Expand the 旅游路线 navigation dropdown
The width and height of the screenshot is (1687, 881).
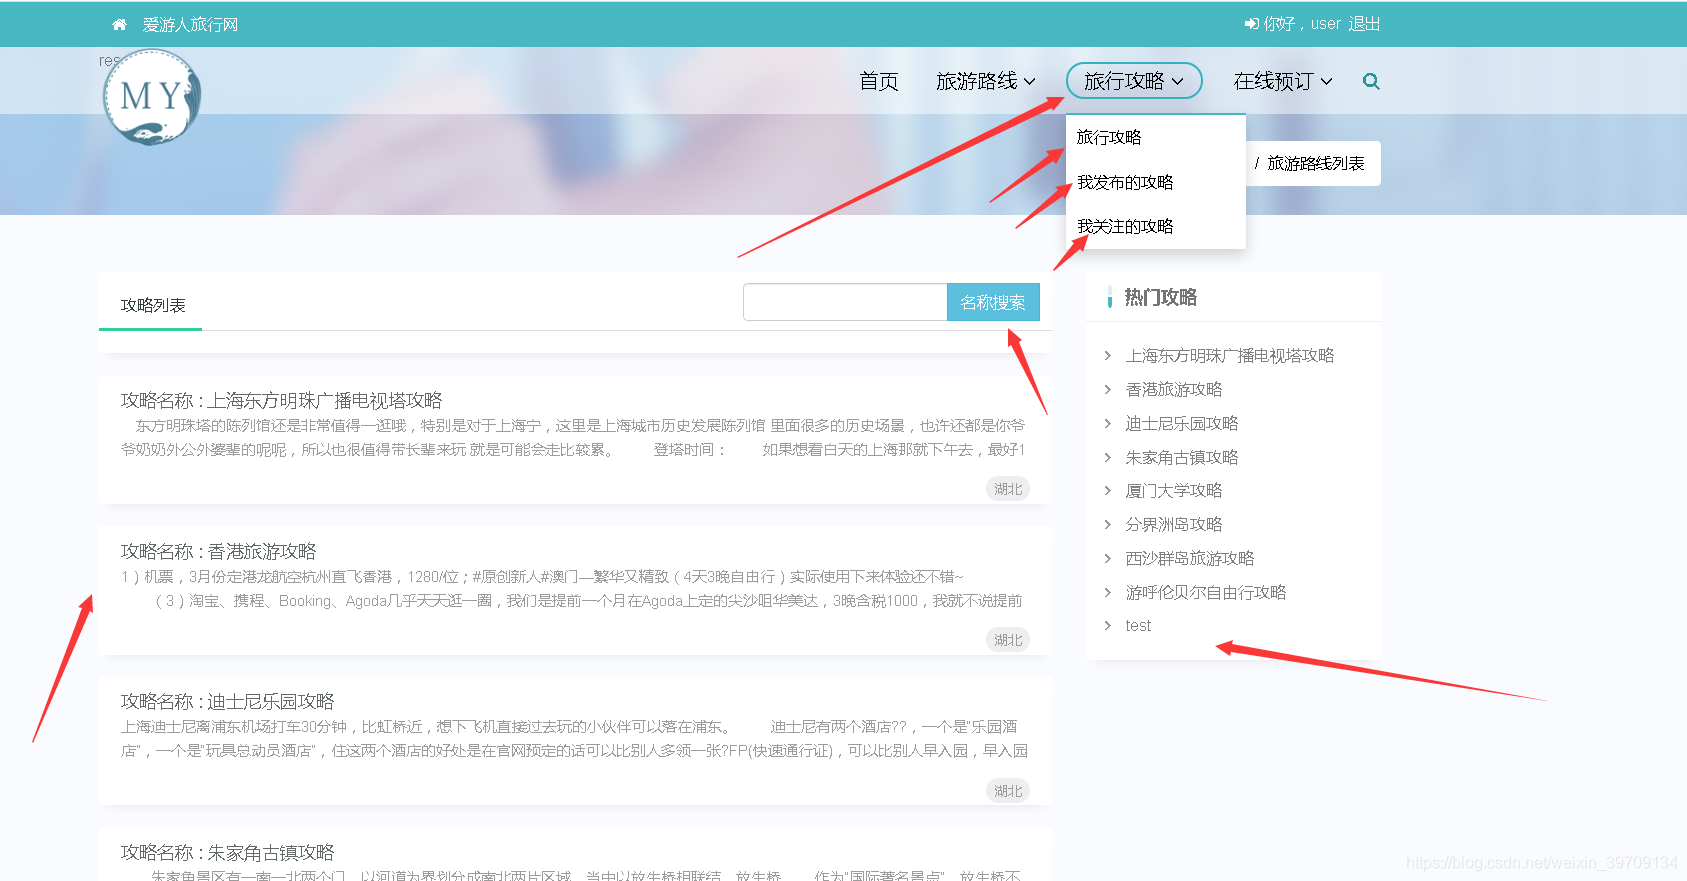pos(985,81)
